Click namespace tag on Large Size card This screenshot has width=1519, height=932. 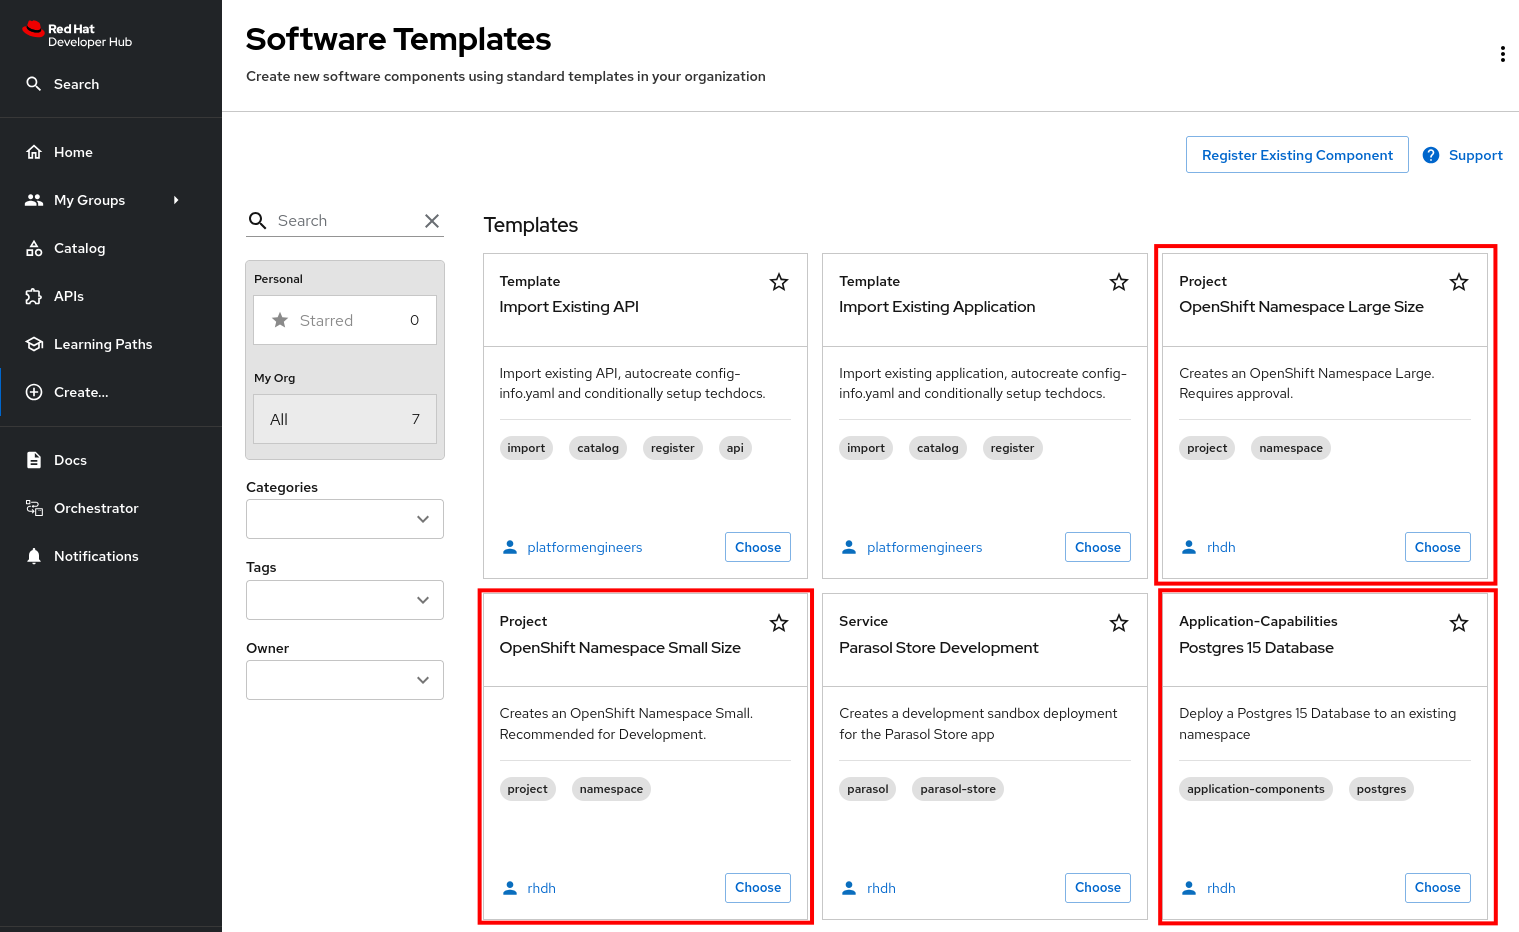tap(1291, 448)
